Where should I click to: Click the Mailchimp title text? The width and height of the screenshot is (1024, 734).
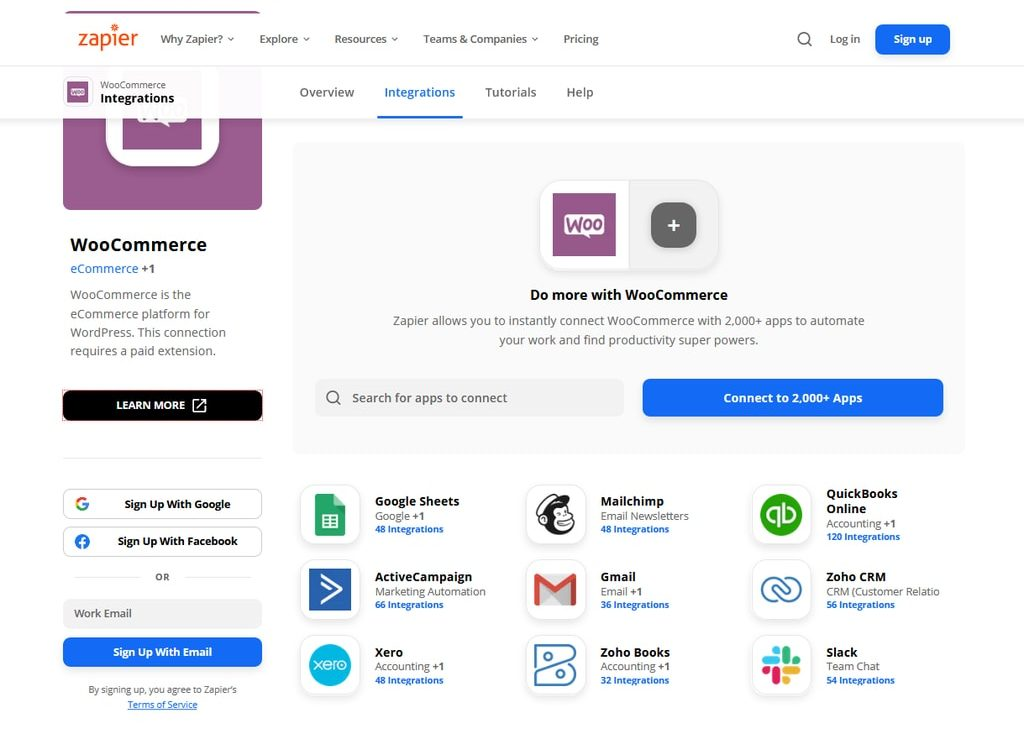click(632, 501)
